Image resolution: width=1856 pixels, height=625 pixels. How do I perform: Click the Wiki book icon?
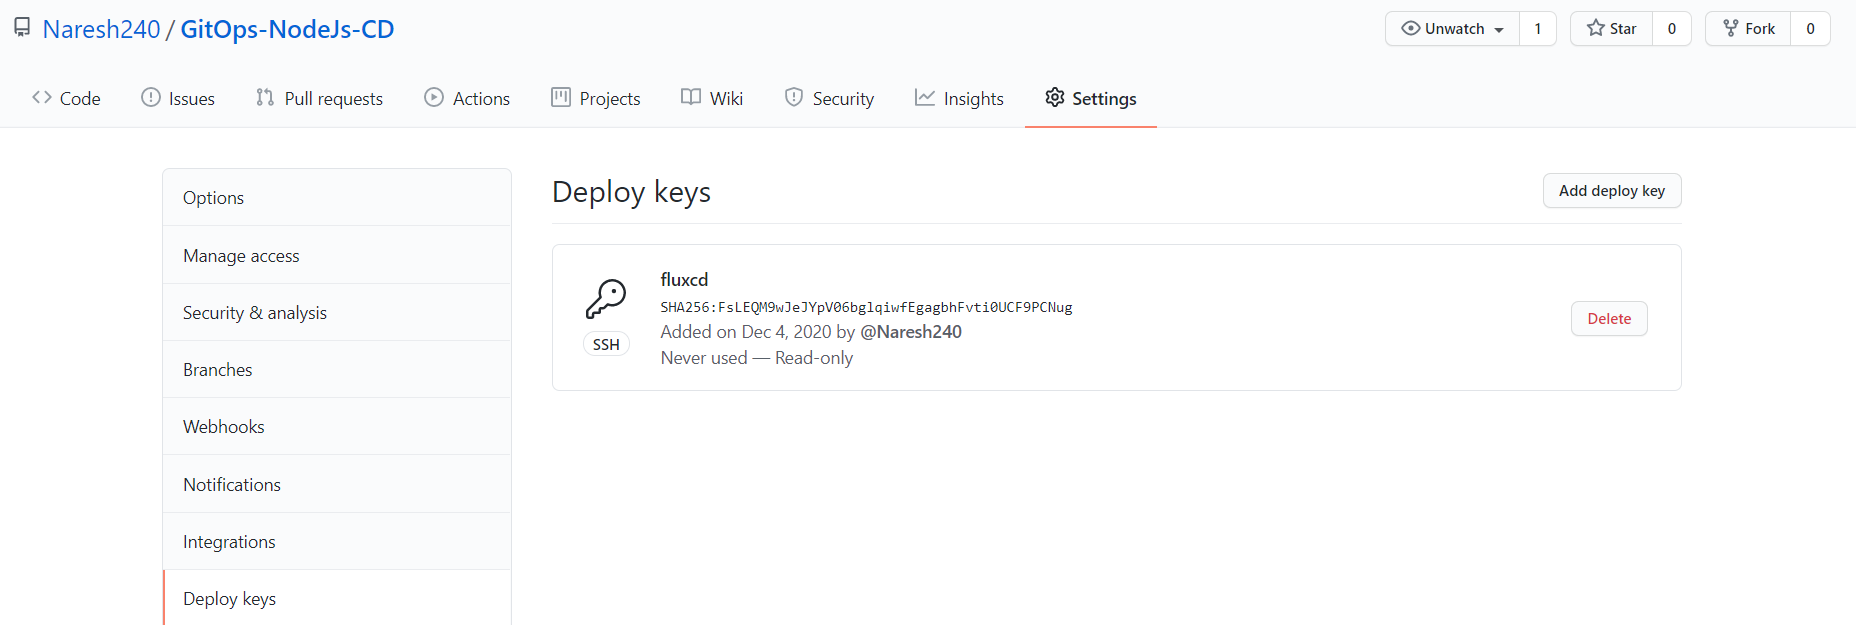tap(691, 97)
